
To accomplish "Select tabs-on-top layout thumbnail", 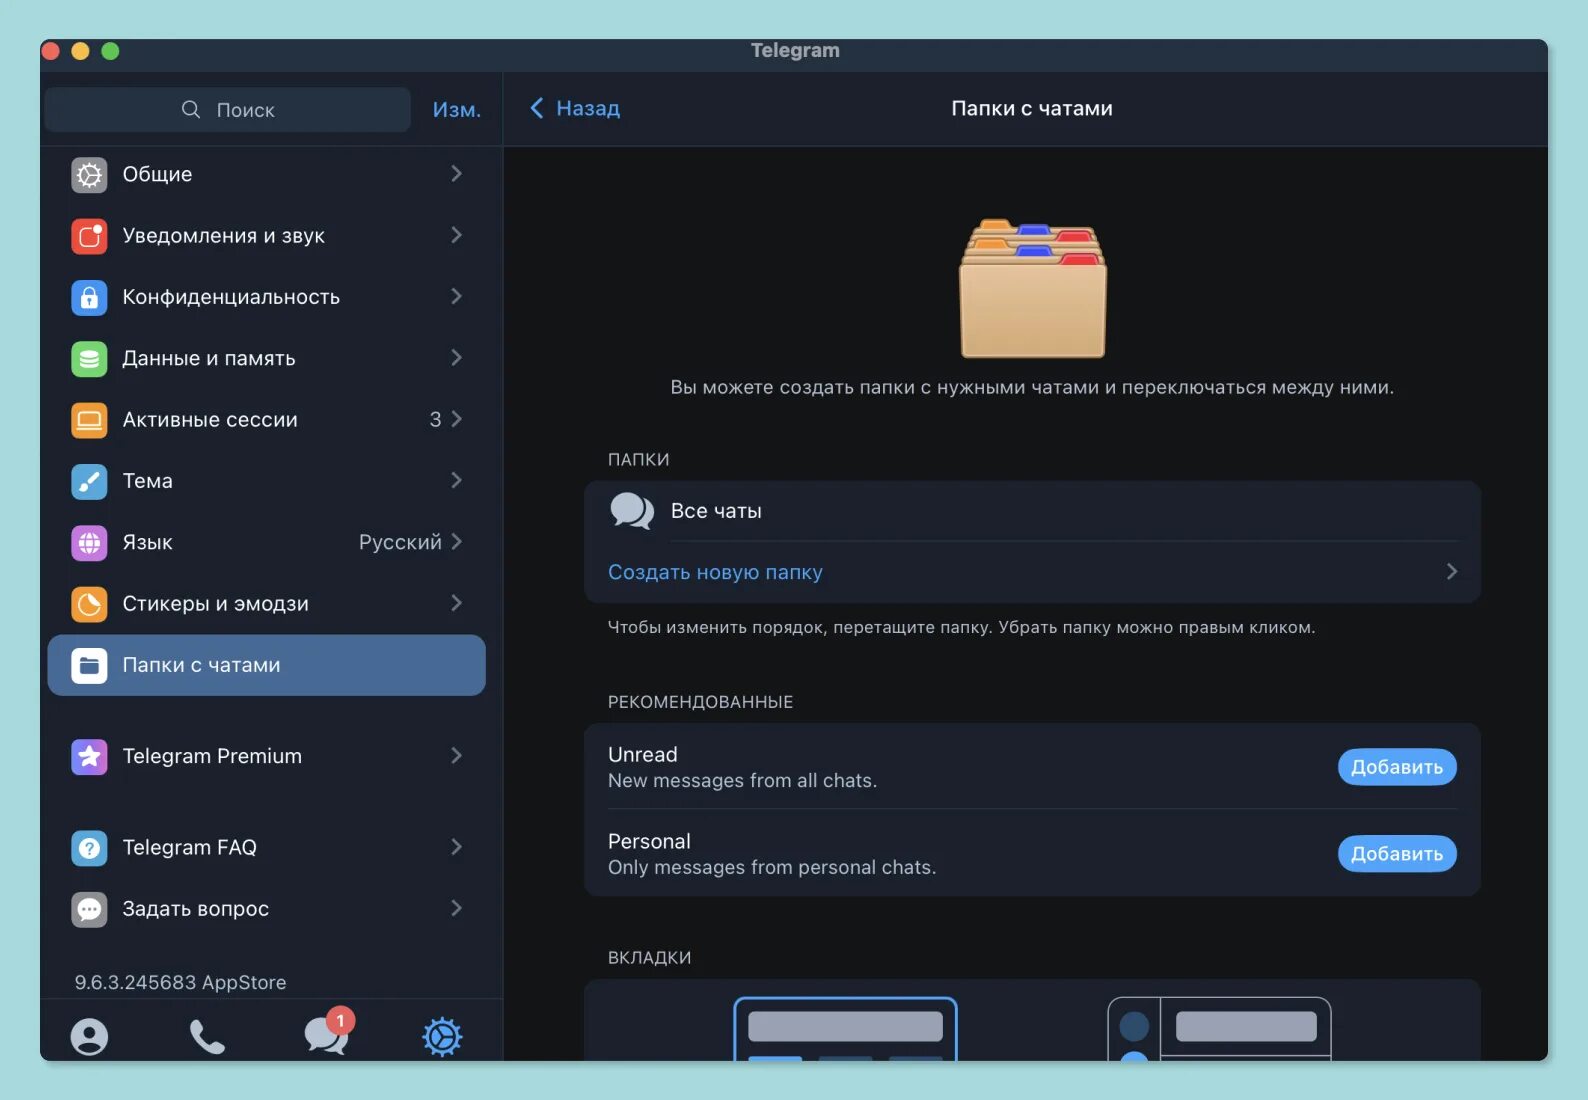I will (845, 1029).
